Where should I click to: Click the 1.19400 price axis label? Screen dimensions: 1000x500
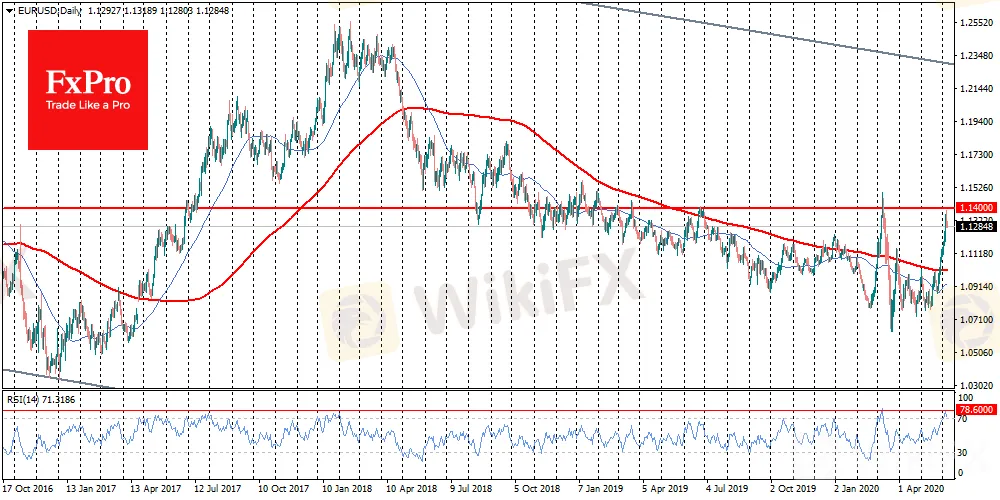pos(975,121)
